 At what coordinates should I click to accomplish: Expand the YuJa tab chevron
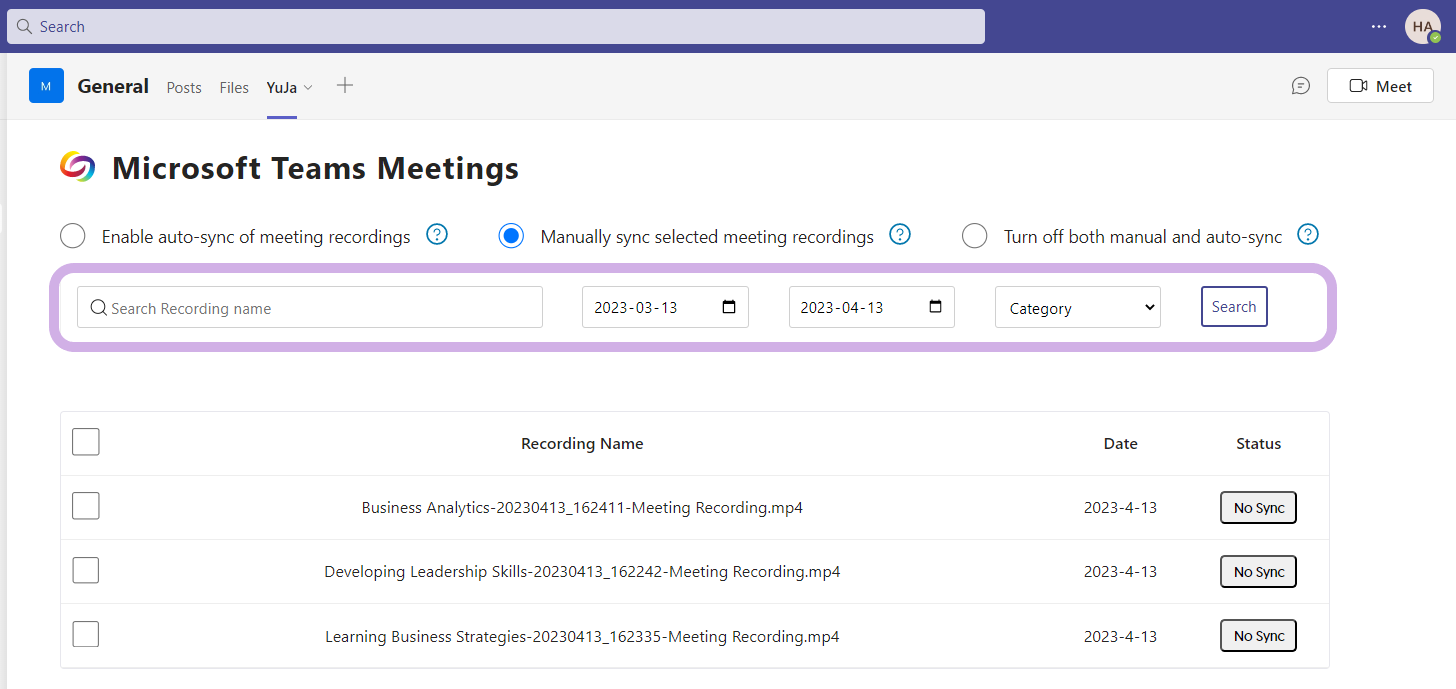coord(308,88)
